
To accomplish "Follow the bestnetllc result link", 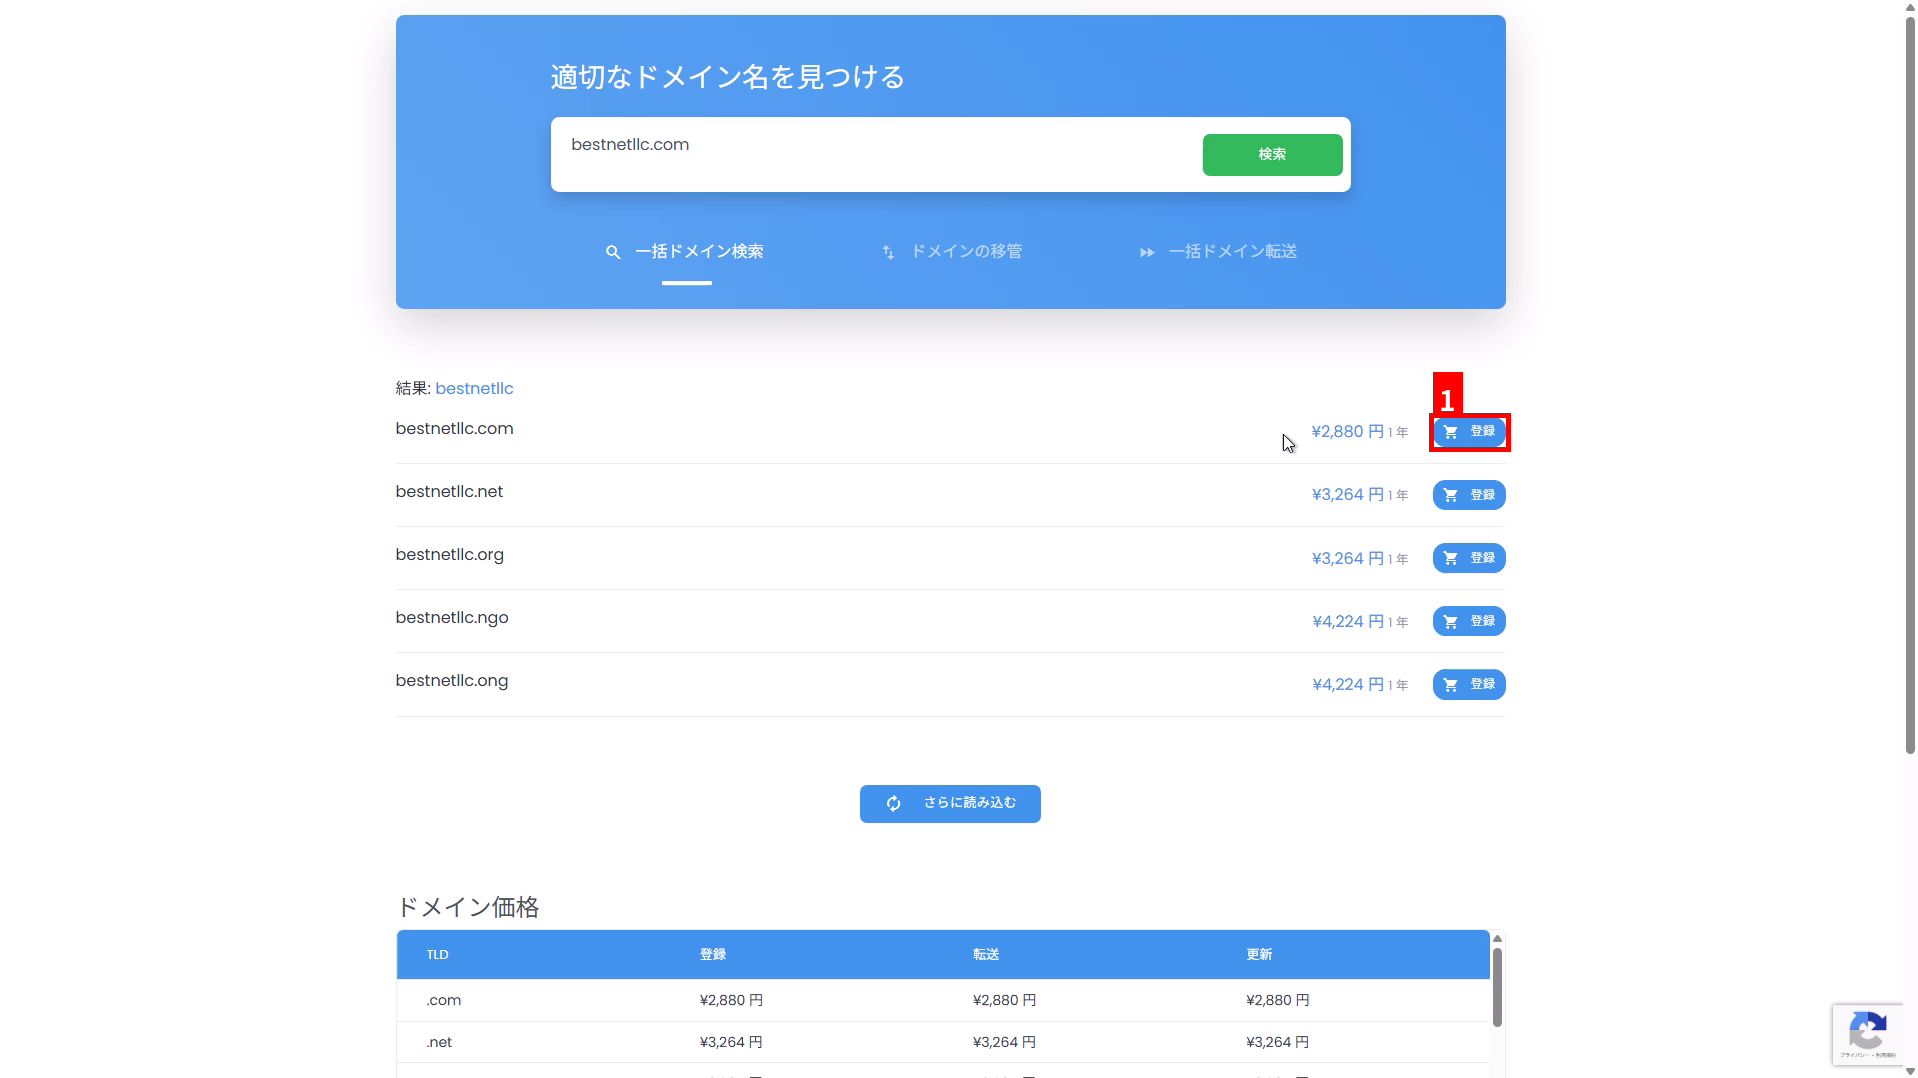I will pyautogui.click(x=474, y=388).
